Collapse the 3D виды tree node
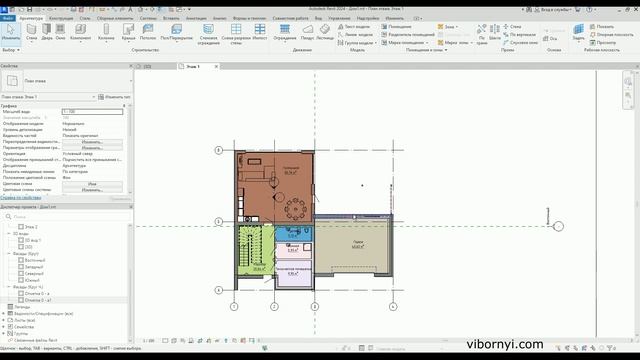640x360 pixels. 9,233
